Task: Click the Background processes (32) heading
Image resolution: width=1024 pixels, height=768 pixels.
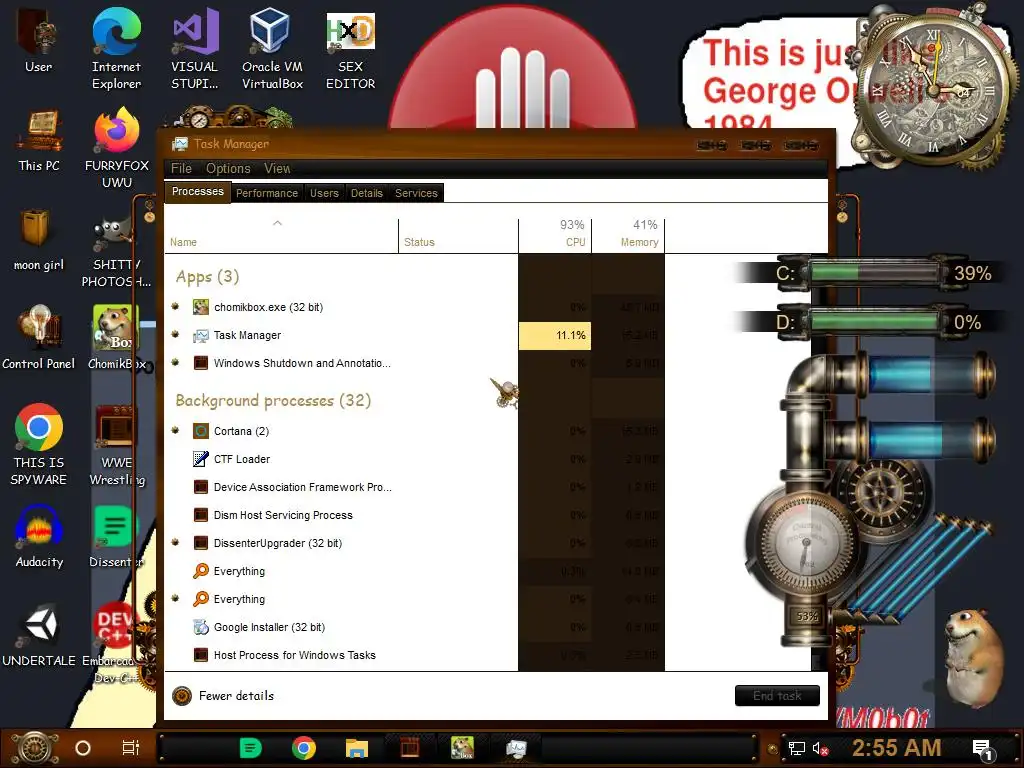Action: 273,400
